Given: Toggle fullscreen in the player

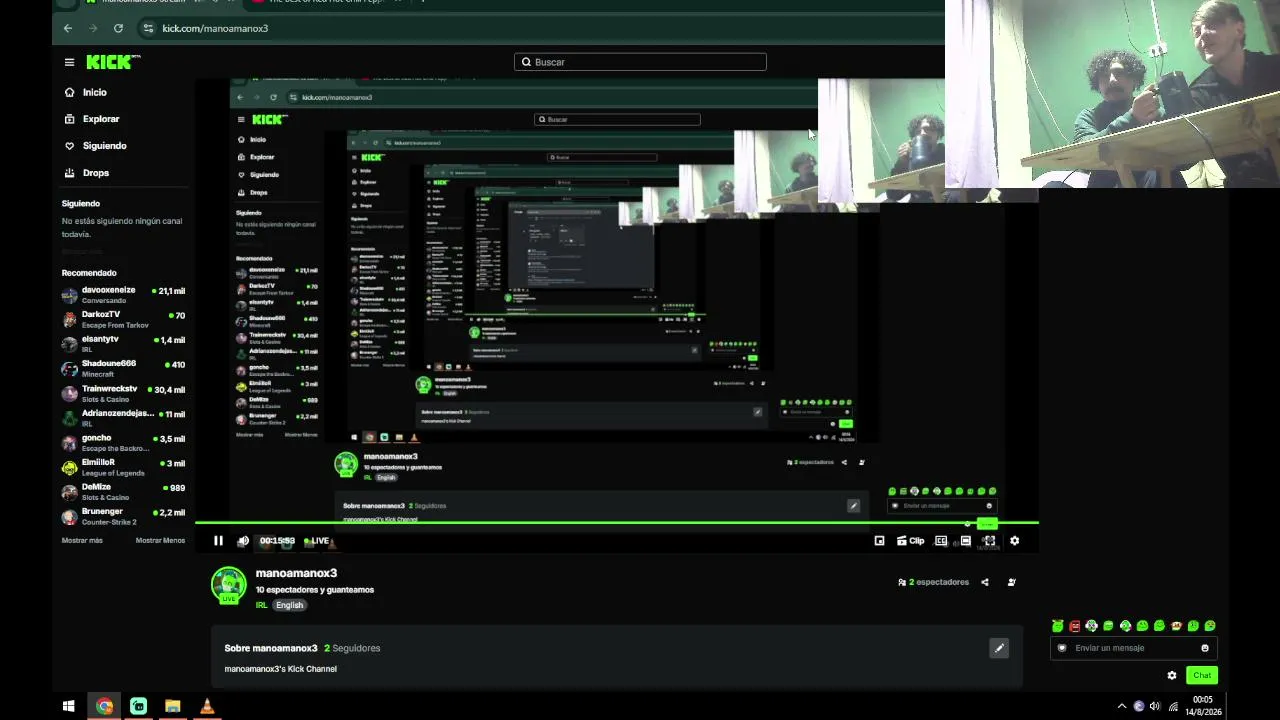Looking at the screenshot, I should [989, 541].
